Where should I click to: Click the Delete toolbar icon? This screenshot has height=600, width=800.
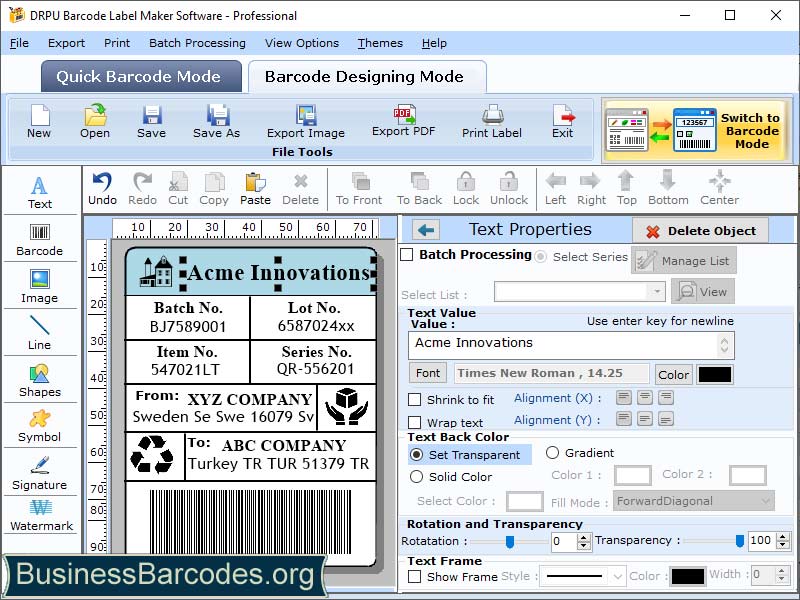(x=301, y=189)
